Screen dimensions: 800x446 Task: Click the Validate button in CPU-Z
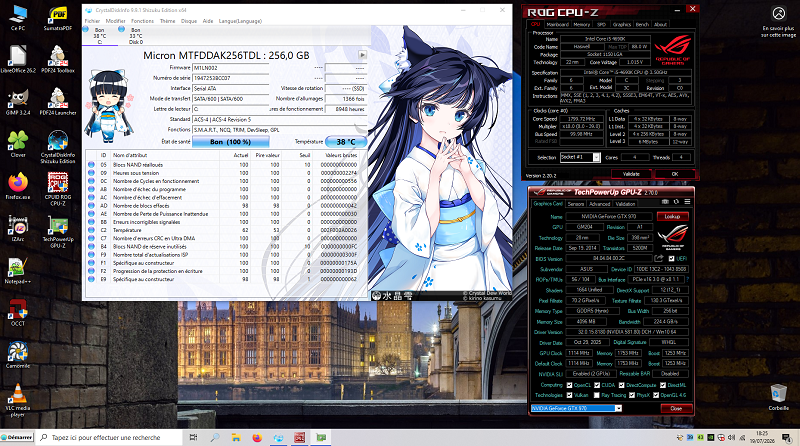(631, 174)
